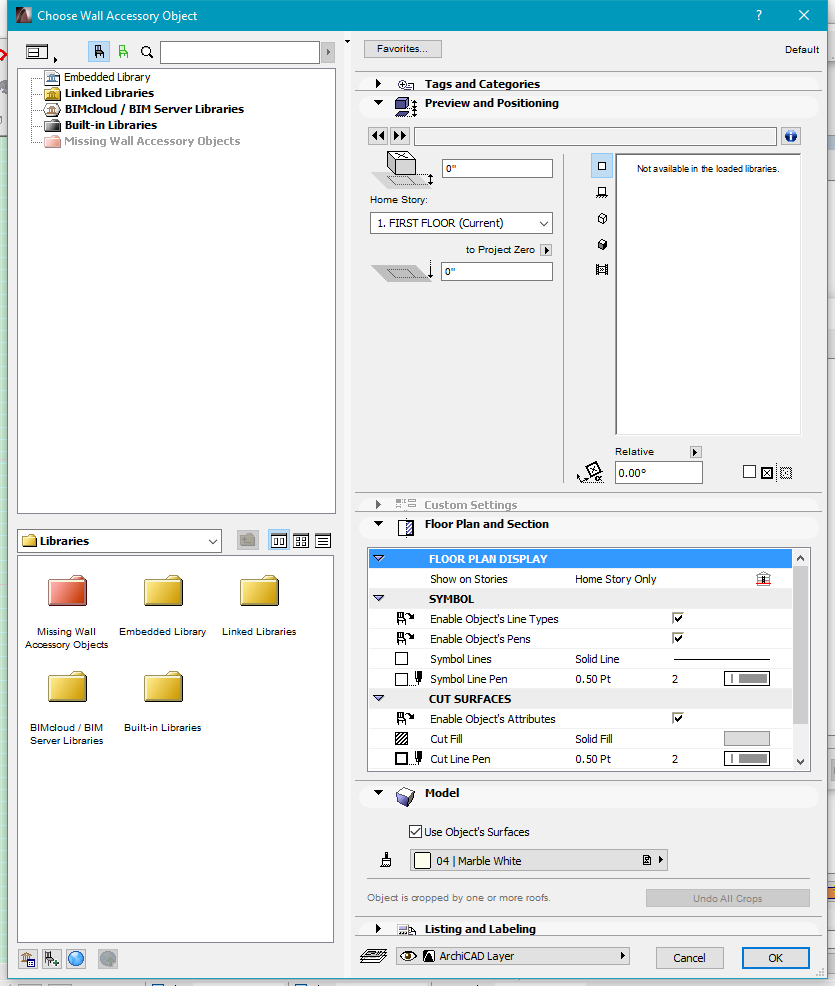Toggle the crossed-box anchor option
835x986 pixels.
coord(767,473)
